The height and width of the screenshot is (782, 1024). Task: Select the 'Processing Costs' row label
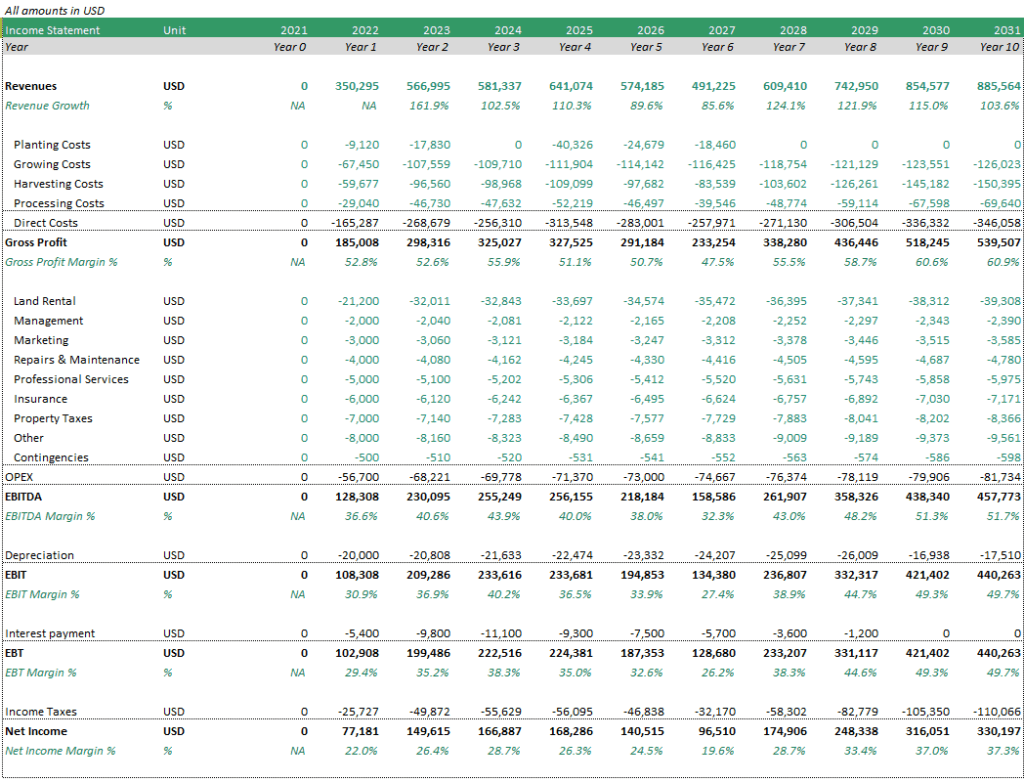(59, 204)
